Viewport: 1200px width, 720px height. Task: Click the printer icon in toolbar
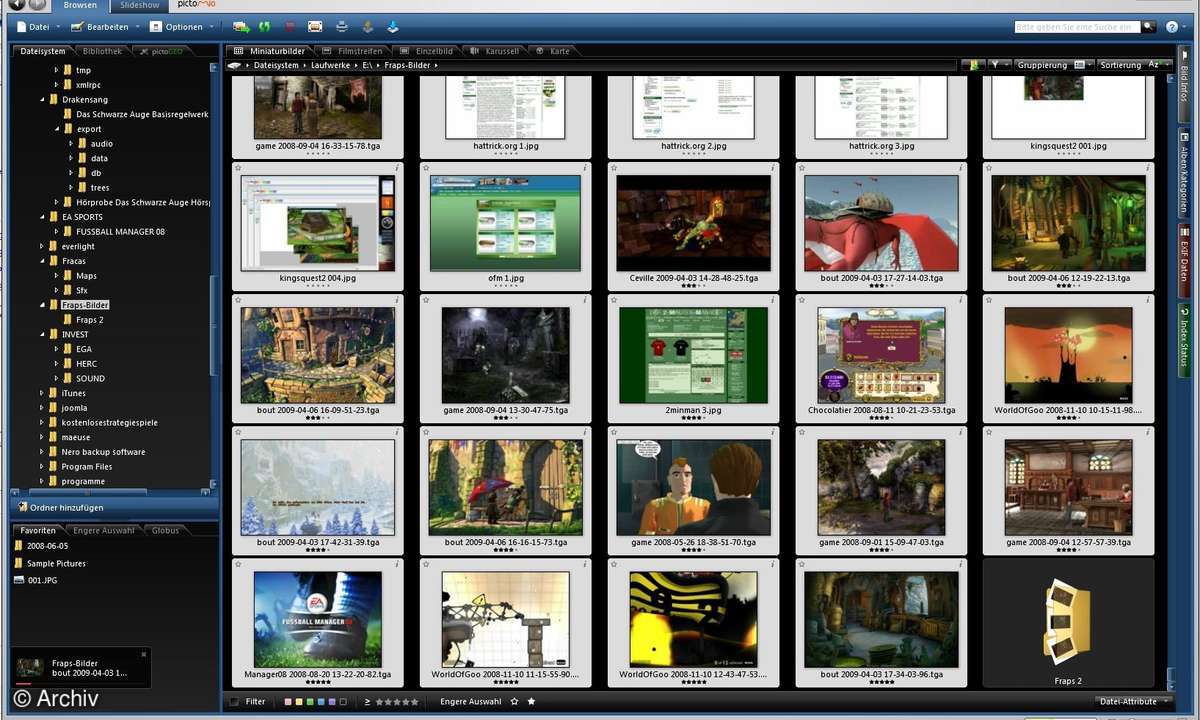click(342, 26)
